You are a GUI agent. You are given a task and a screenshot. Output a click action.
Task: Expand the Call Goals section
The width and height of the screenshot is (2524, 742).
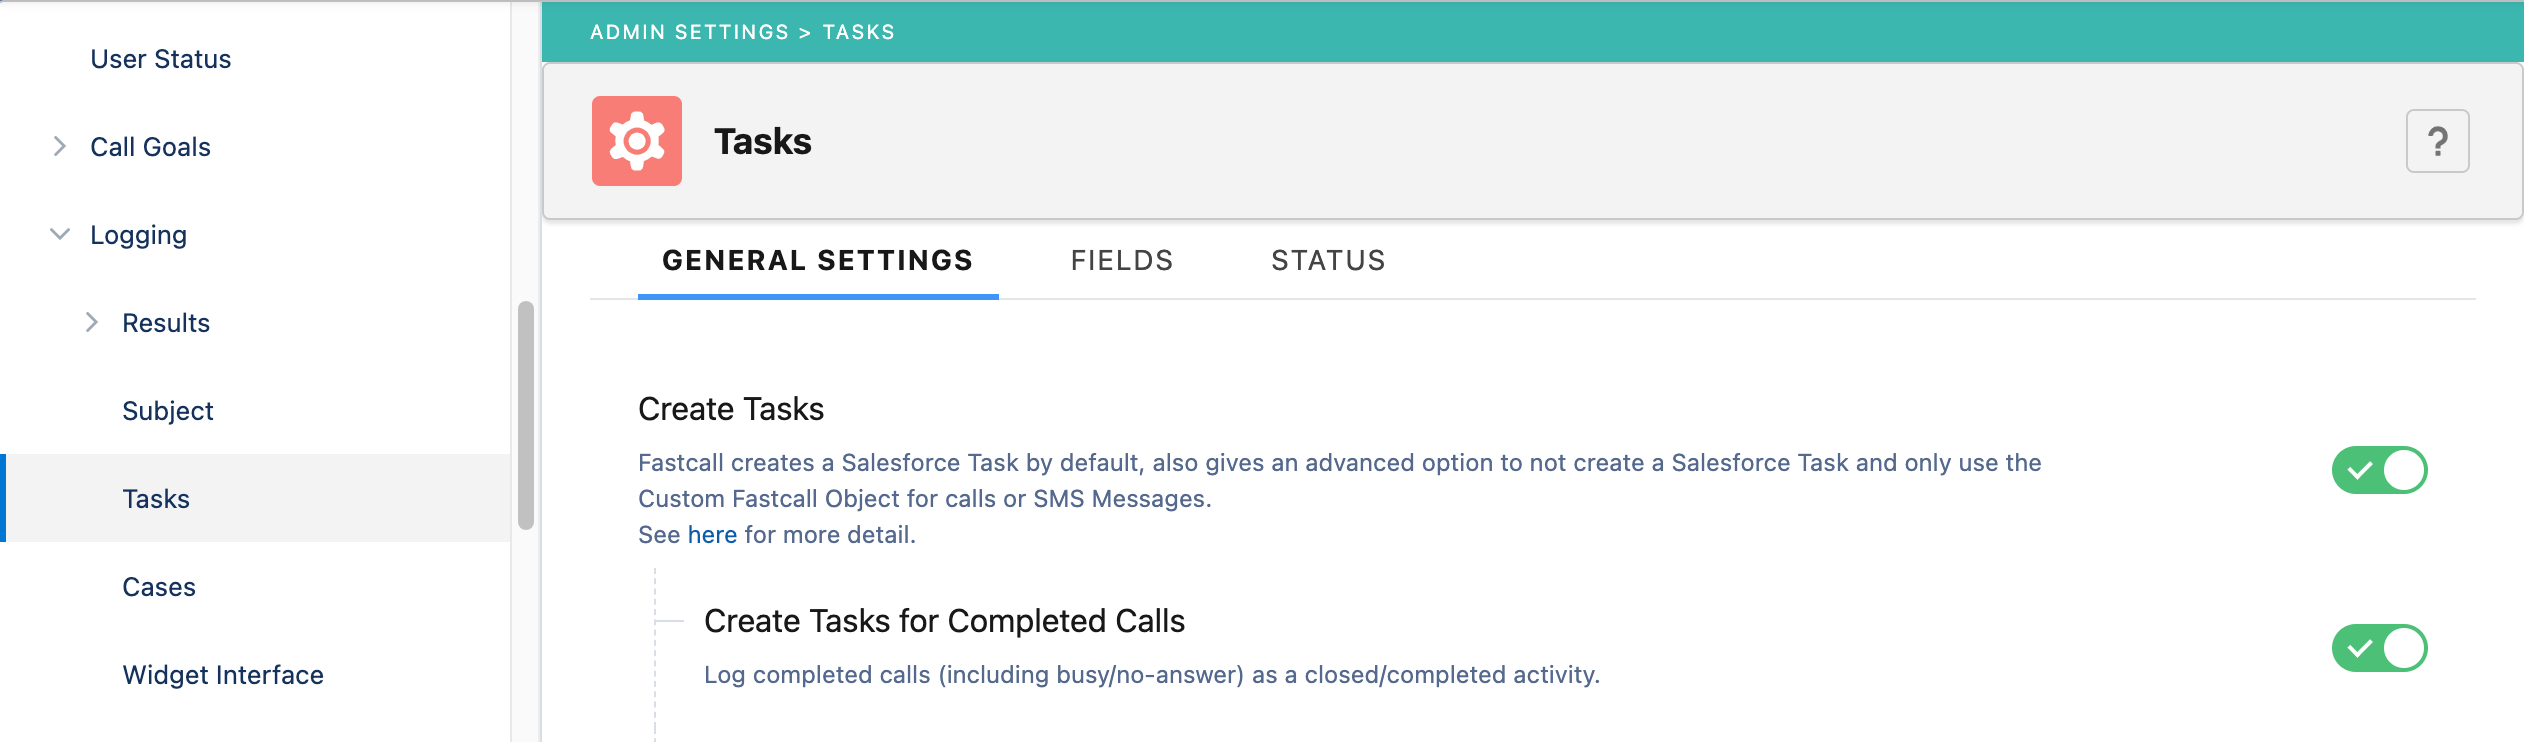[x=60, y=147]
